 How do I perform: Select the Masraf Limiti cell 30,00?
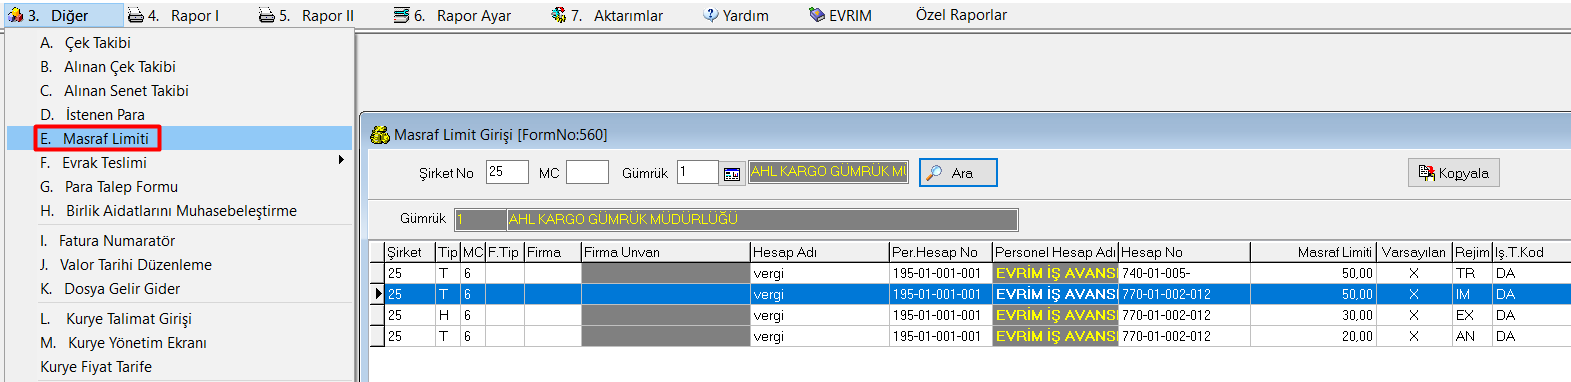1313,315
